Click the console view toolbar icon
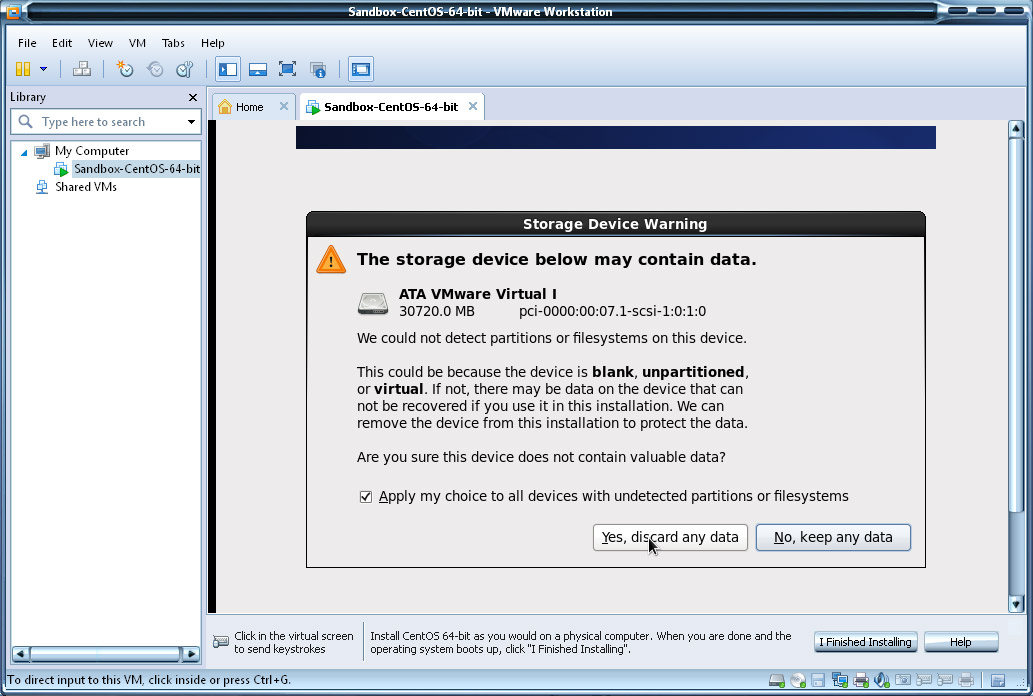The width and height of the screenshot is (1033, 696). pyautogui.click(x=361, y=69)
